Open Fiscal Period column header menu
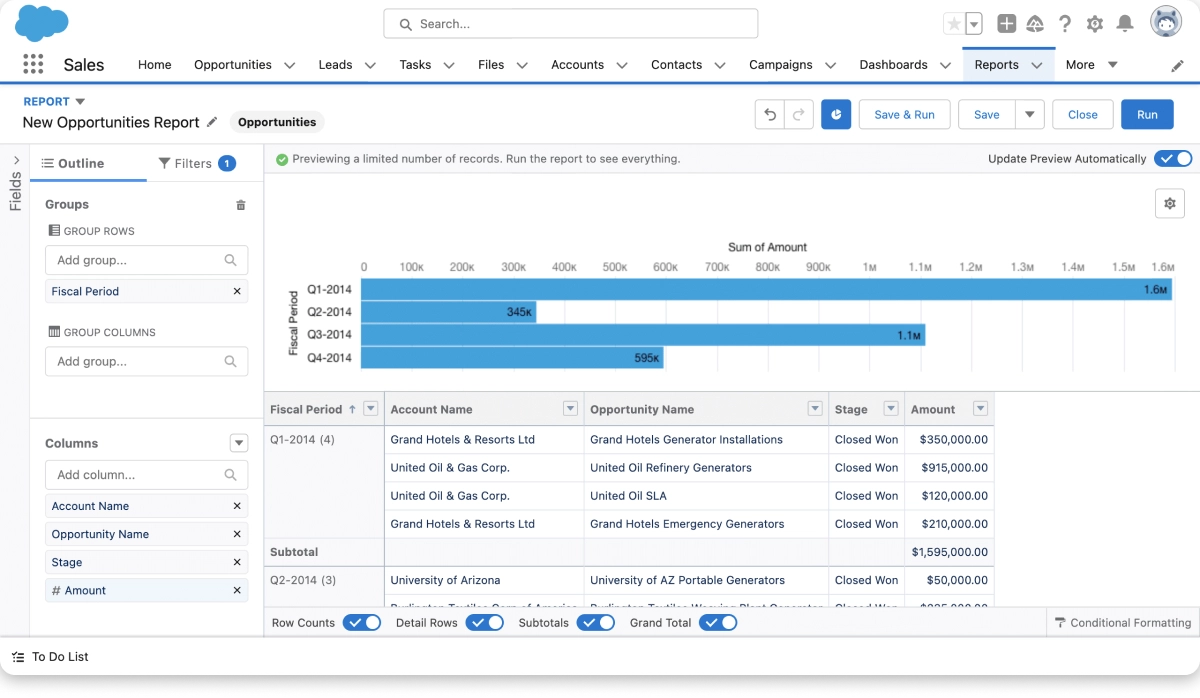Viewport: 1200px width, 698px height. tap(371, 409)
